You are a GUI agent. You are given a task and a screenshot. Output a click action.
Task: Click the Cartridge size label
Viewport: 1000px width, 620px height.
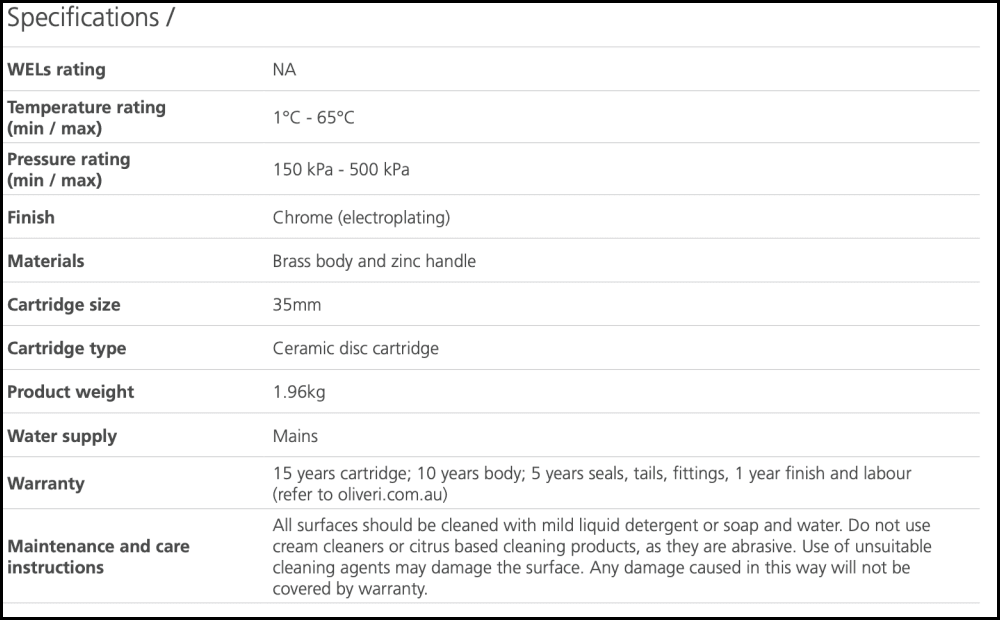(x=64, y=305)
